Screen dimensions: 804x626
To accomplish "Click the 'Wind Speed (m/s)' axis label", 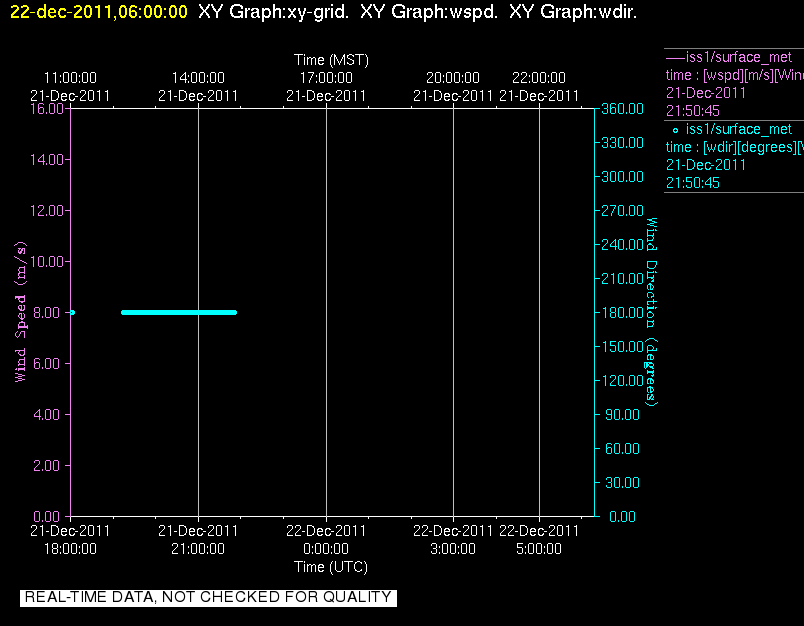I will point(20,312).
